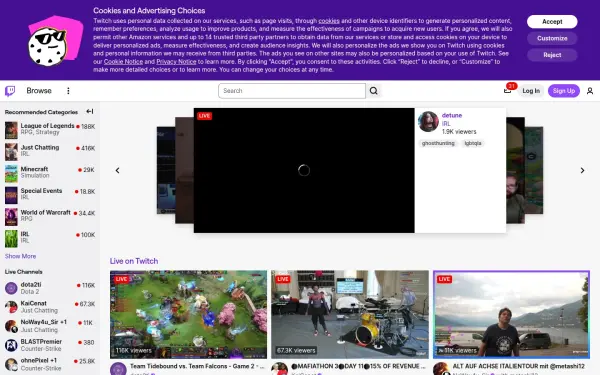Open the Prime loot crown notifications icon

pyautogui.click(x=507, y=91)
